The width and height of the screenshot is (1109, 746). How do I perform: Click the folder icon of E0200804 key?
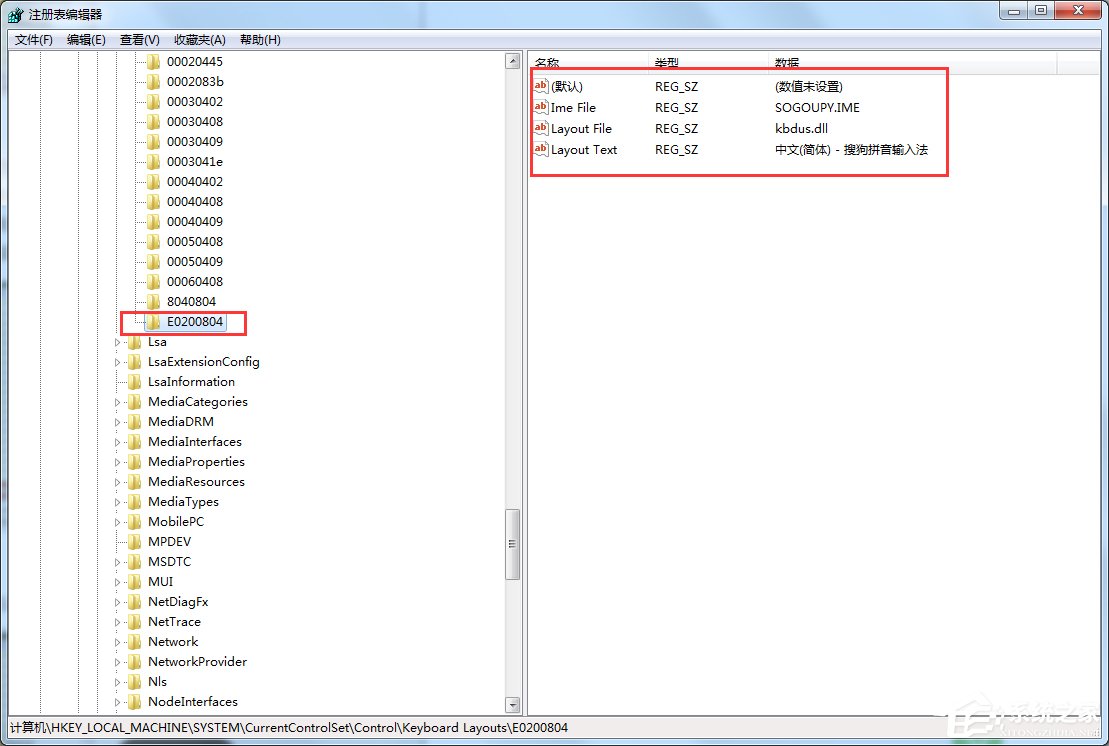point(151,322)
